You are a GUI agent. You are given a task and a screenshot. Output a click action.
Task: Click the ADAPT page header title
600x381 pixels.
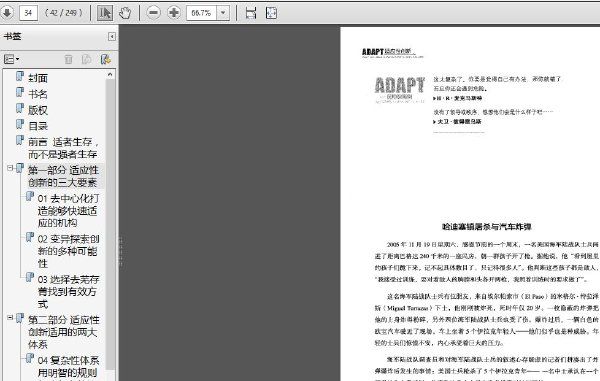[393, 52]
